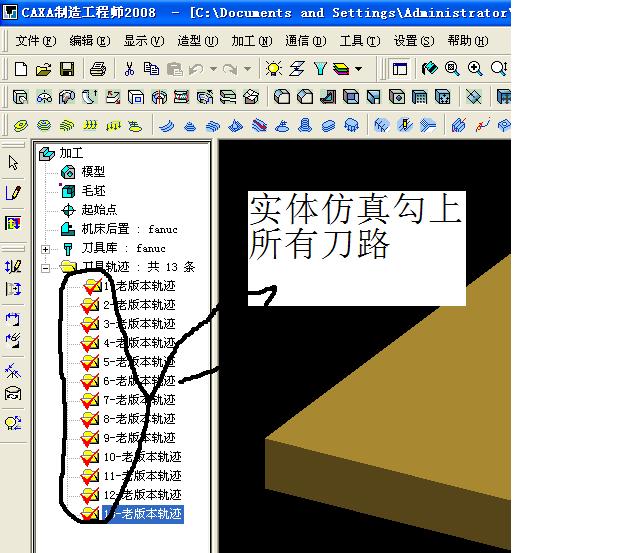Select 机床后置 : fanuc tree item
Viewport: 640px width, 553px height.
129,229
